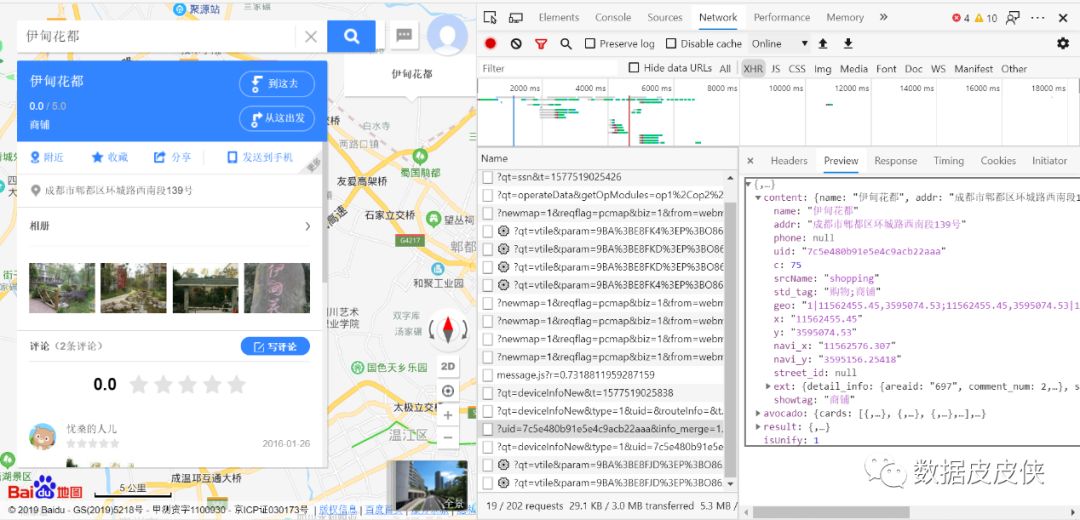The width and height of the screenshot is (1080, 520).
Task: Click the inspect element picker icon
Action: click(490, 17)
